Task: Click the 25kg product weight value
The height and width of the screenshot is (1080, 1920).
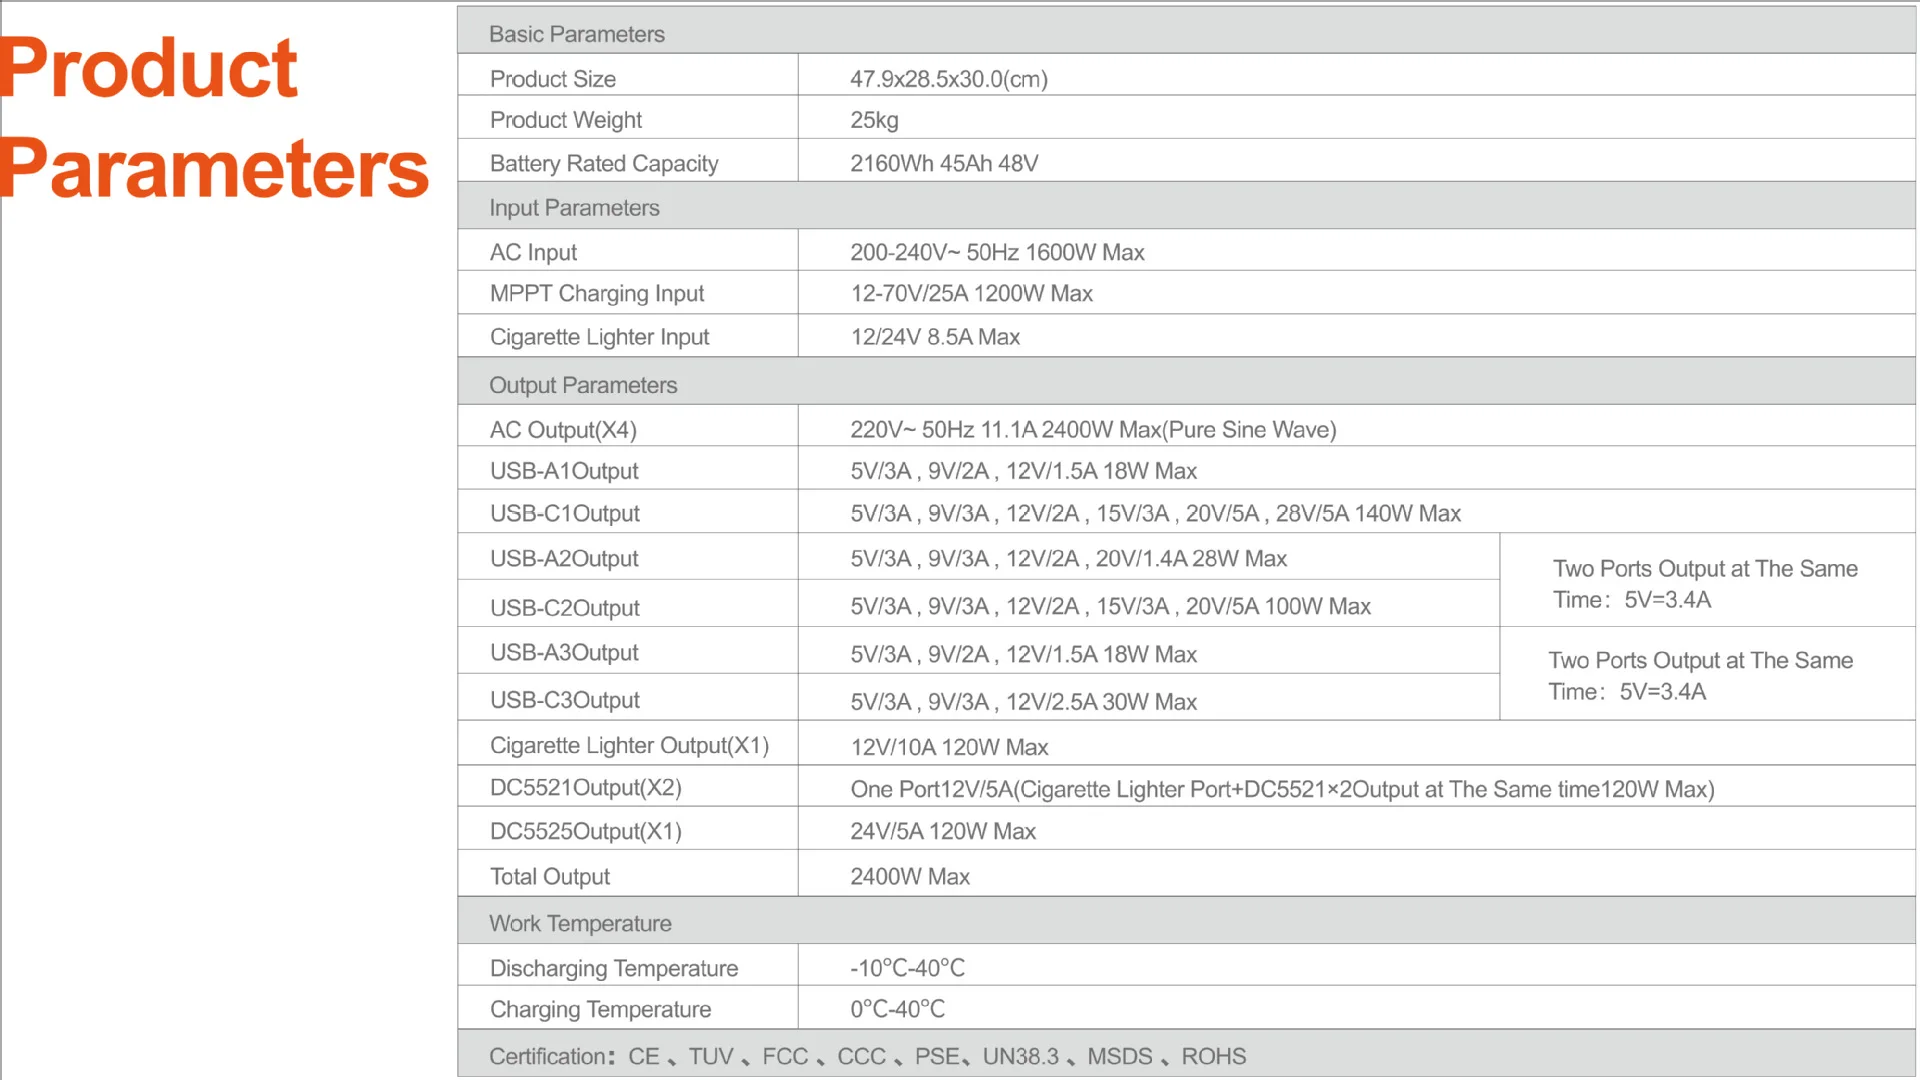Action: coord(874,120)
